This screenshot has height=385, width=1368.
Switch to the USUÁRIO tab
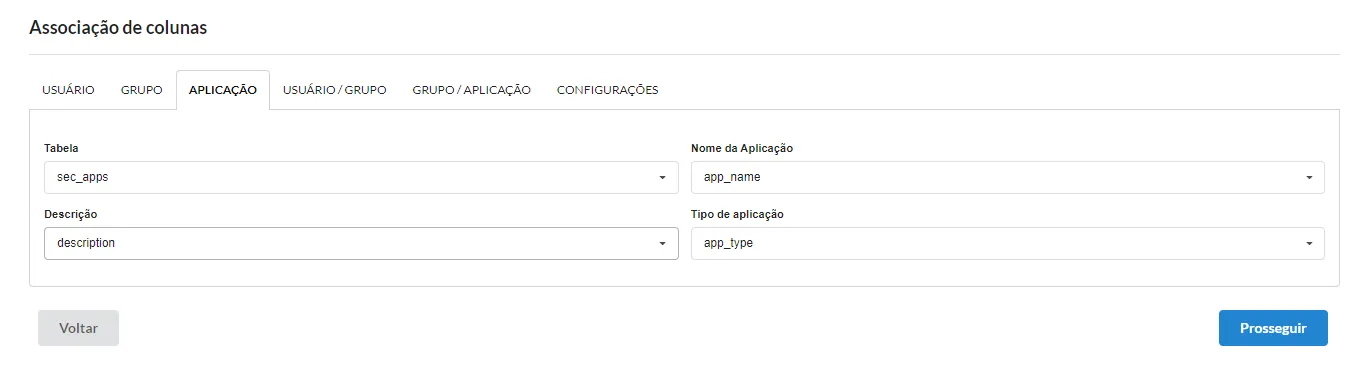tap(68, 90)
